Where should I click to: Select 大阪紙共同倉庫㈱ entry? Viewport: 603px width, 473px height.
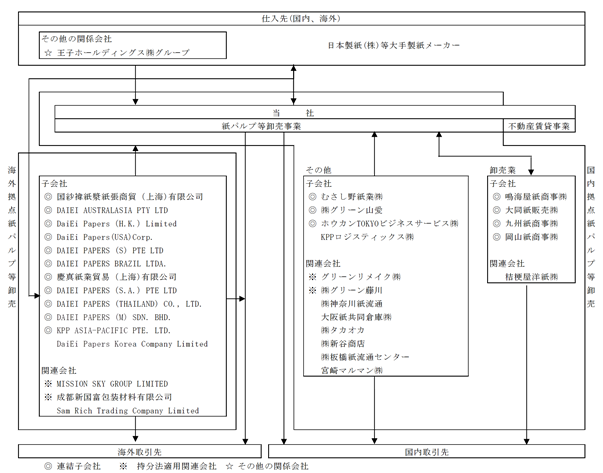(356, 317)
